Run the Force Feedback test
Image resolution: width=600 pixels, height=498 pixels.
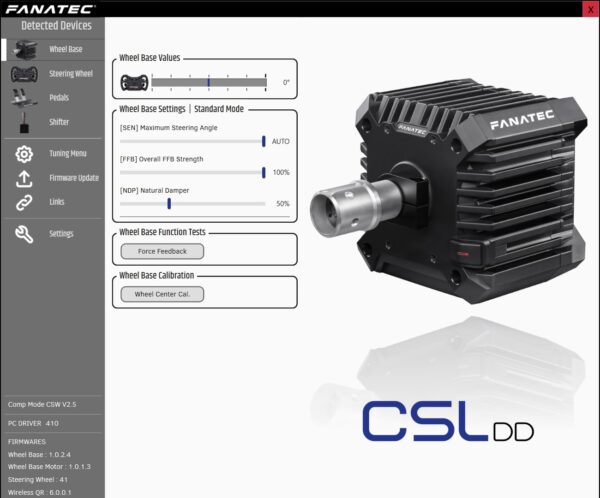click(x=162, y=251)
